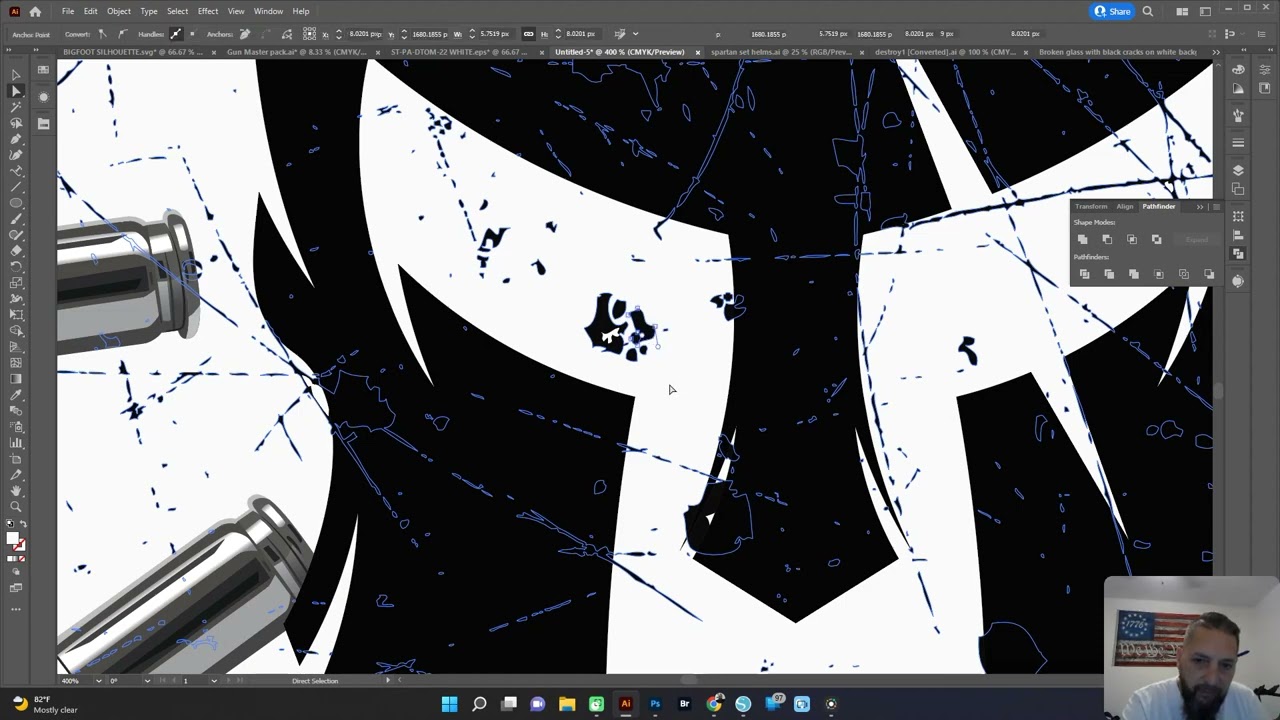
Task: Open the artboard navigation dropdown
Action: point(213,681)
